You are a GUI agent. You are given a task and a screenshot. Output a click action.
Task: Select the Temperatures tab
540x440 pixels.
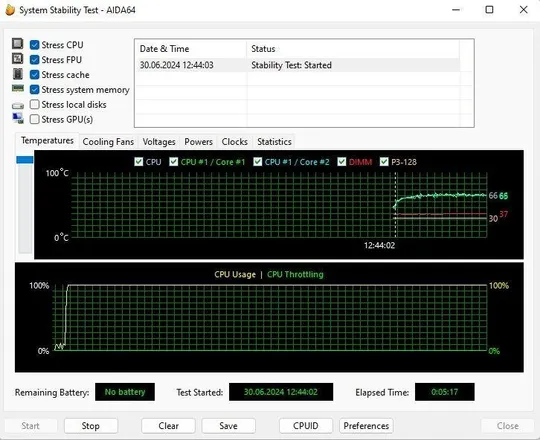click(x=47, y=140)
